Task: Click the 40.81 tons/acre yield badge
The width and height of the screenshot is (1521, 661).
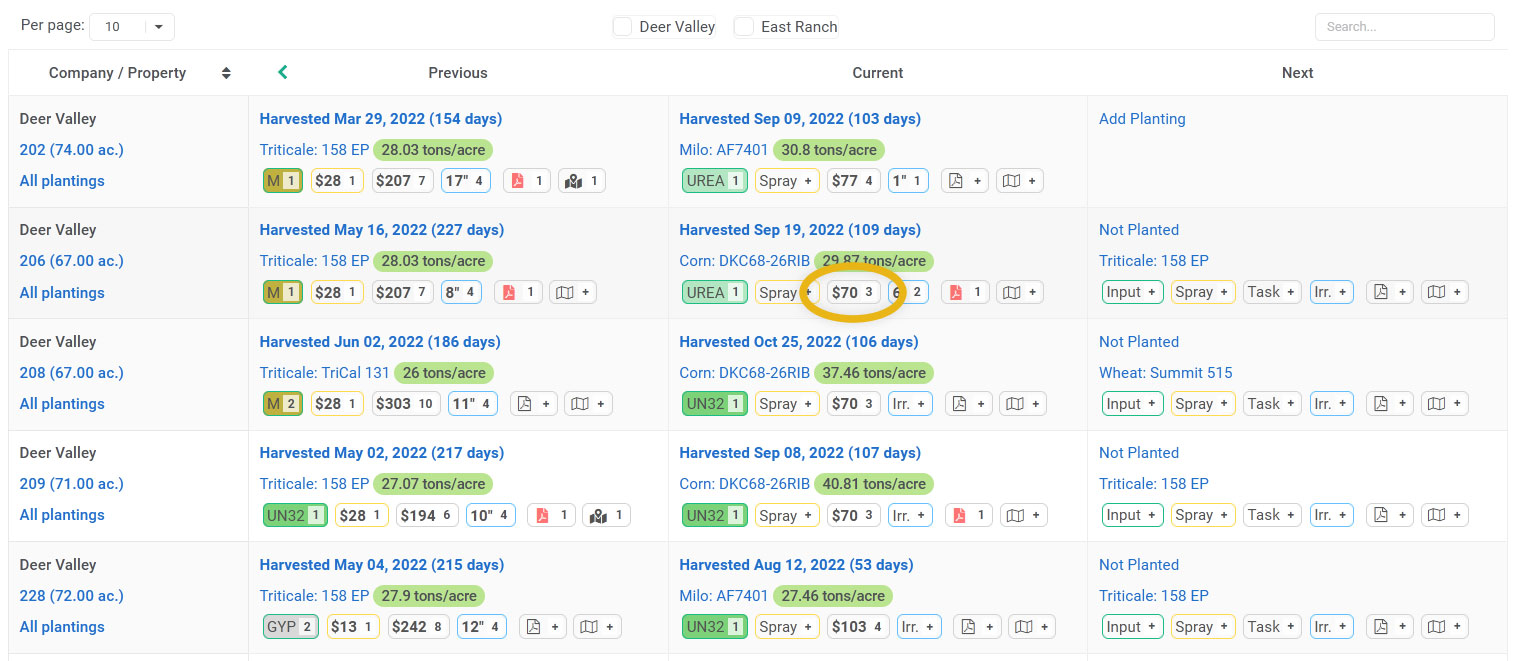Action: click(875, 484)
